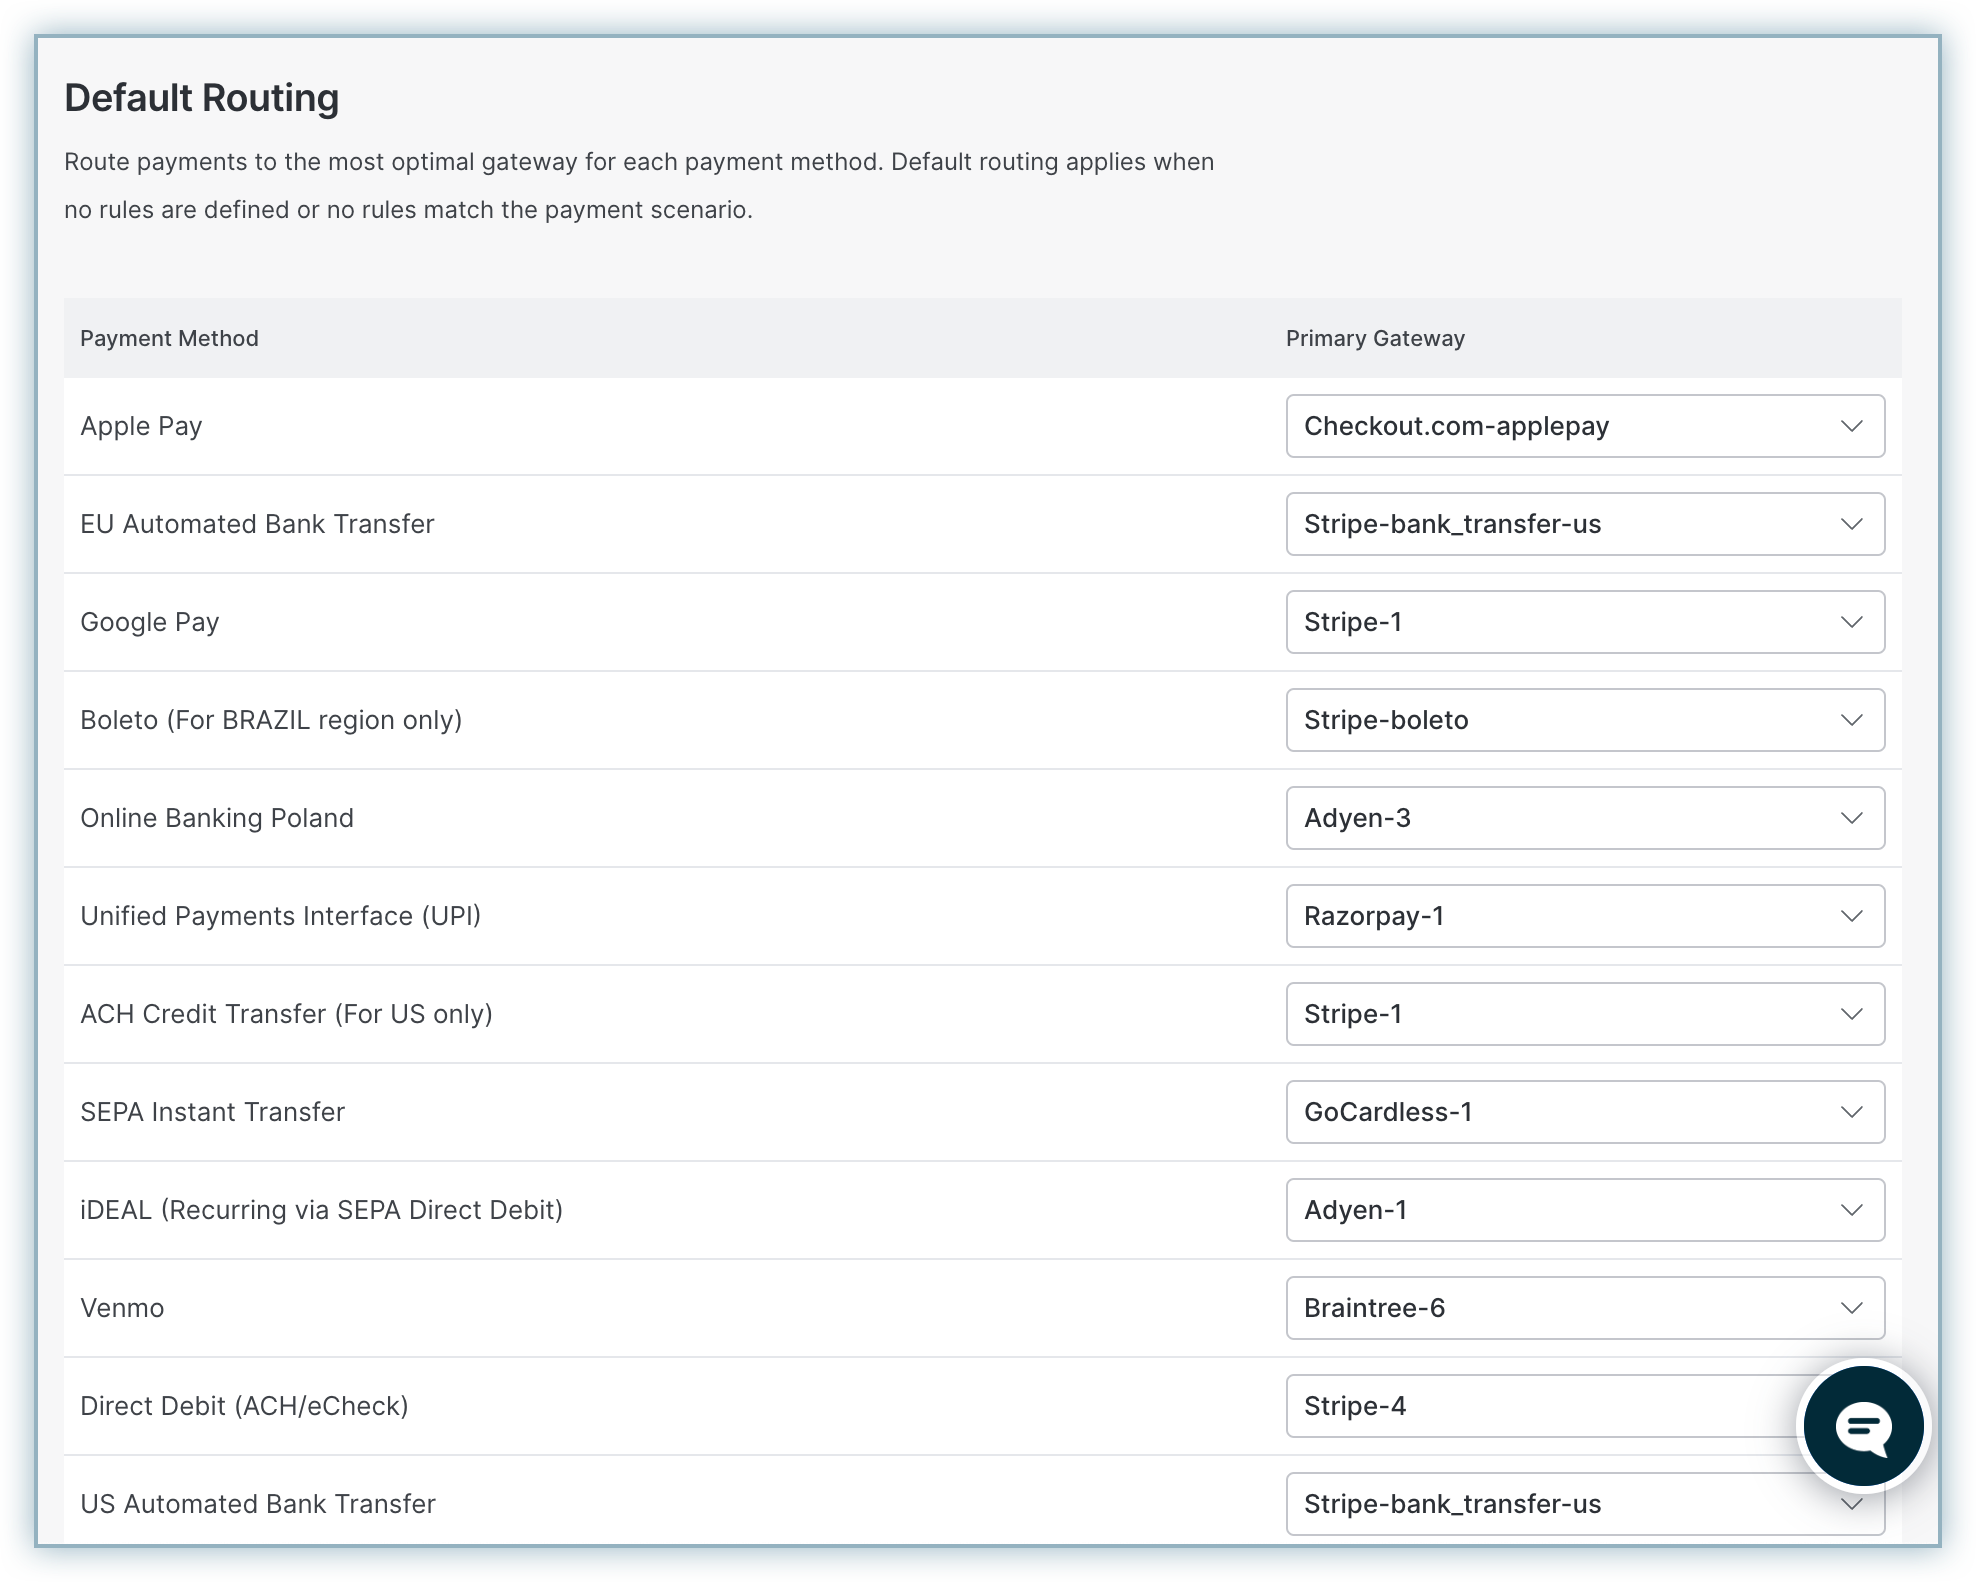This screenshot has width=1976, height=1582.
Task: Open ACH Credit Transfer gateway dropdown
Action: tap(1584, 1014)
